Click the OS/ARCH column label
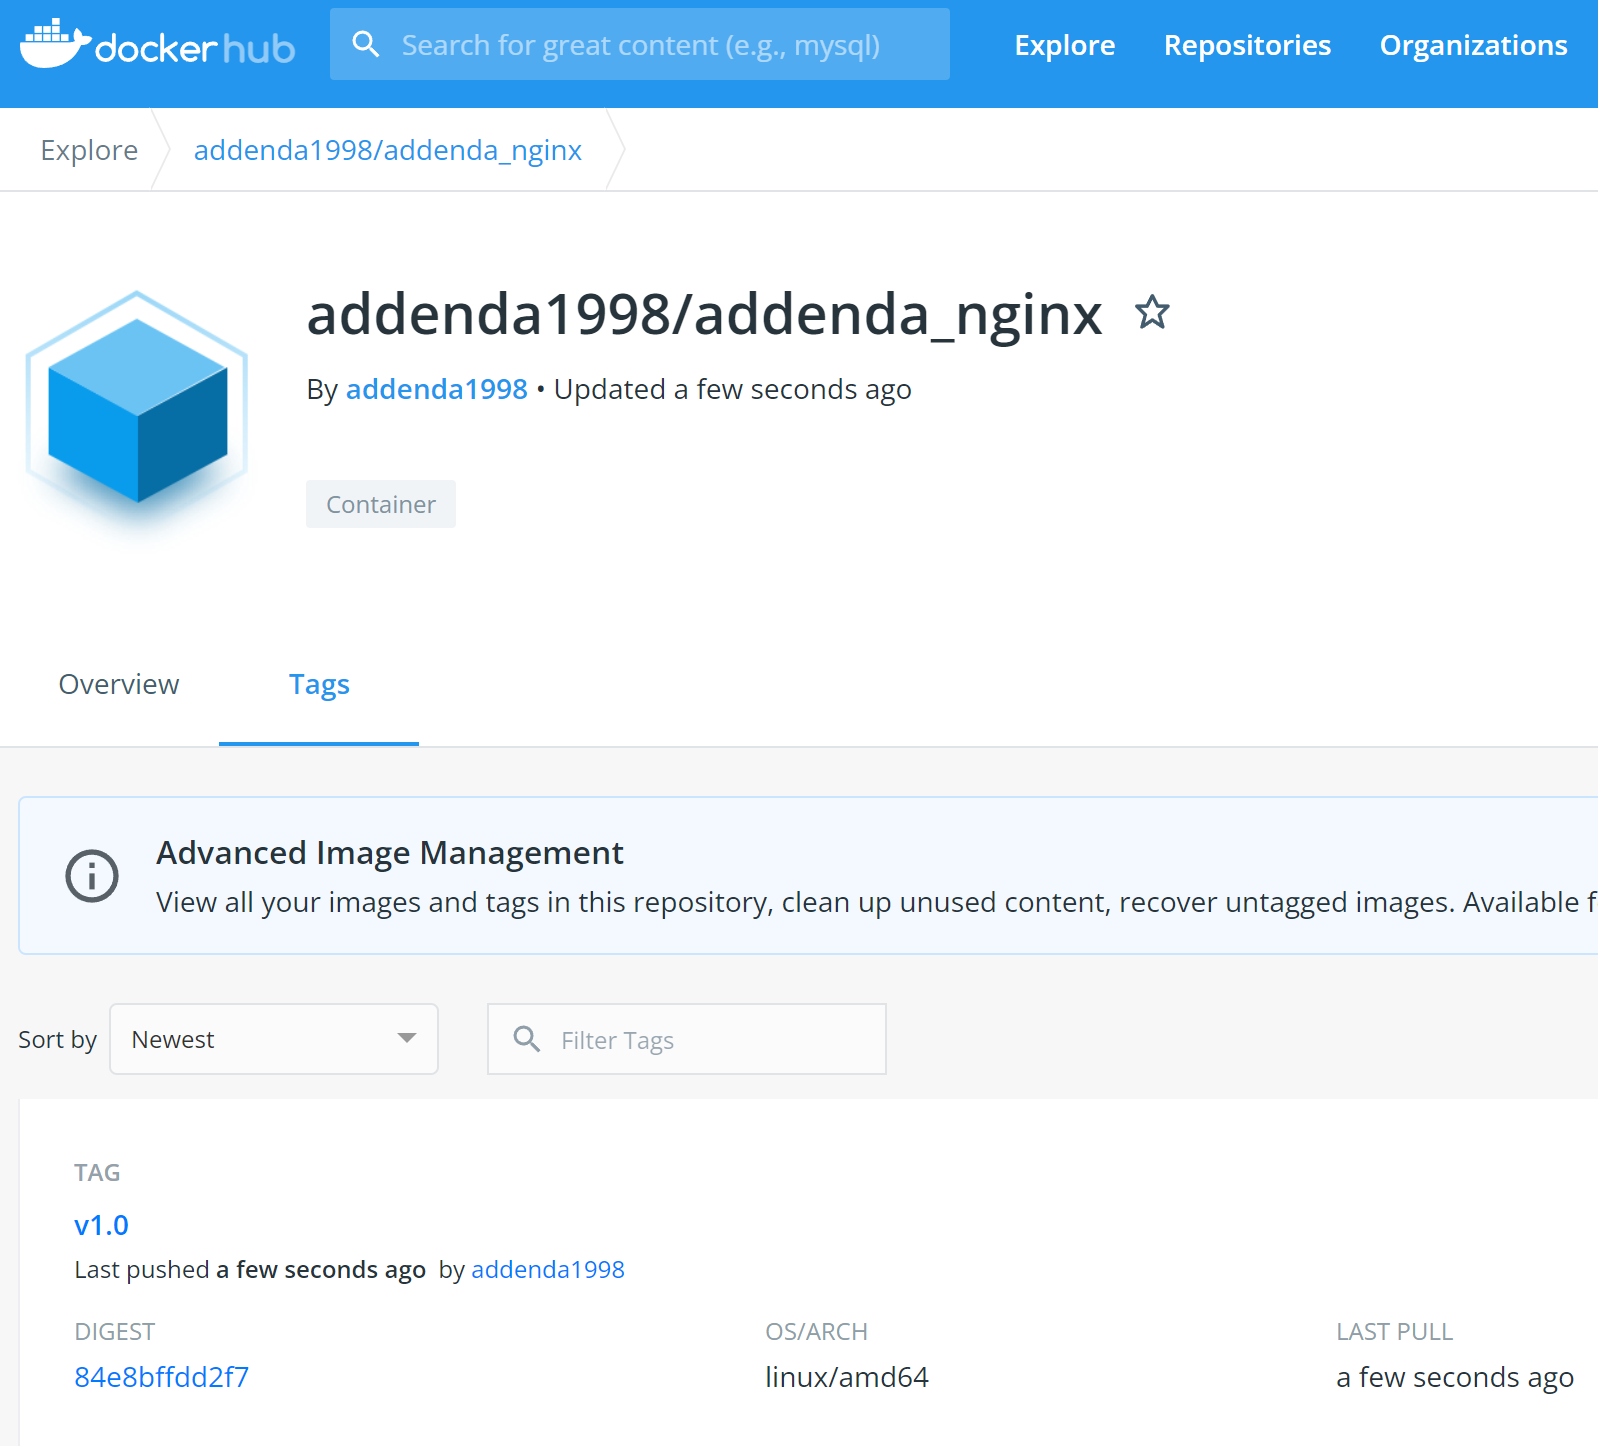 [816, 1332]
